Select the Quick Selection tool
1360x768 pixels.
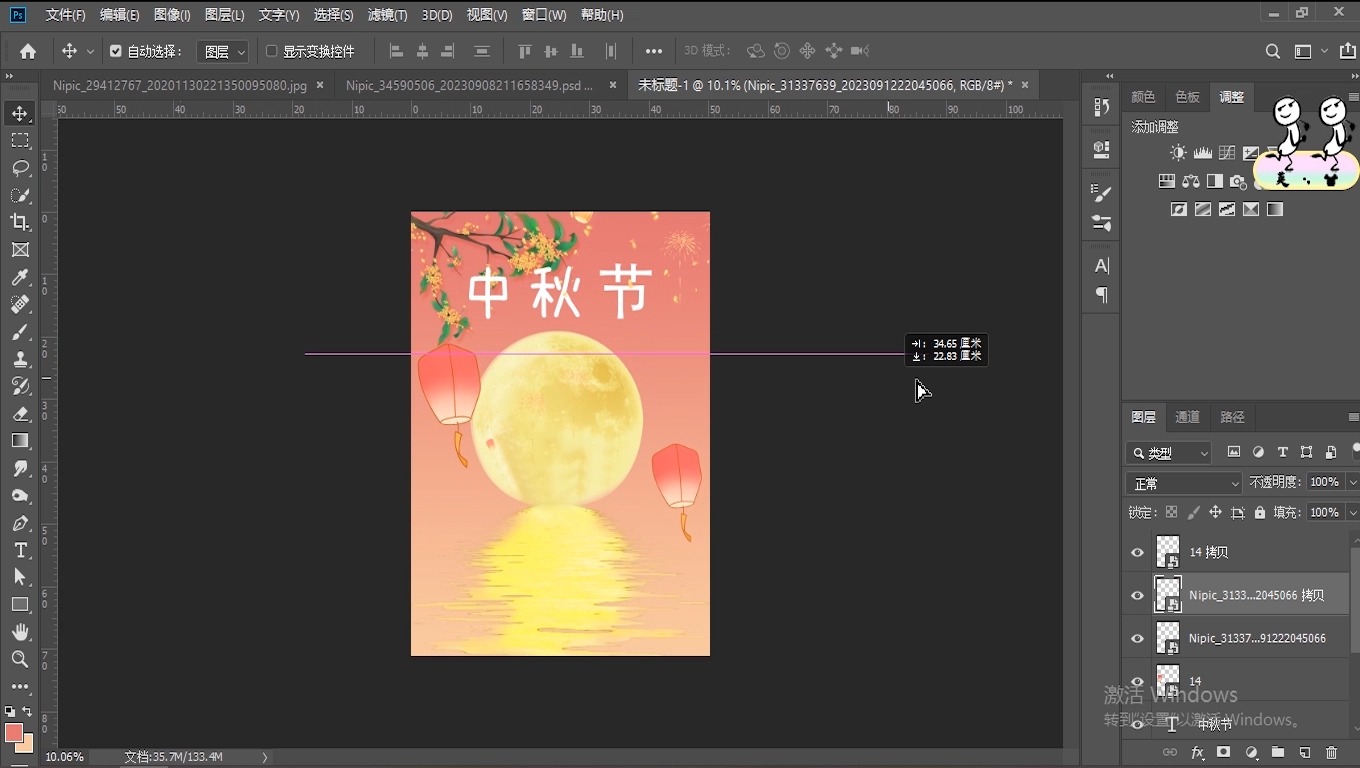click(x=20, y=195)
